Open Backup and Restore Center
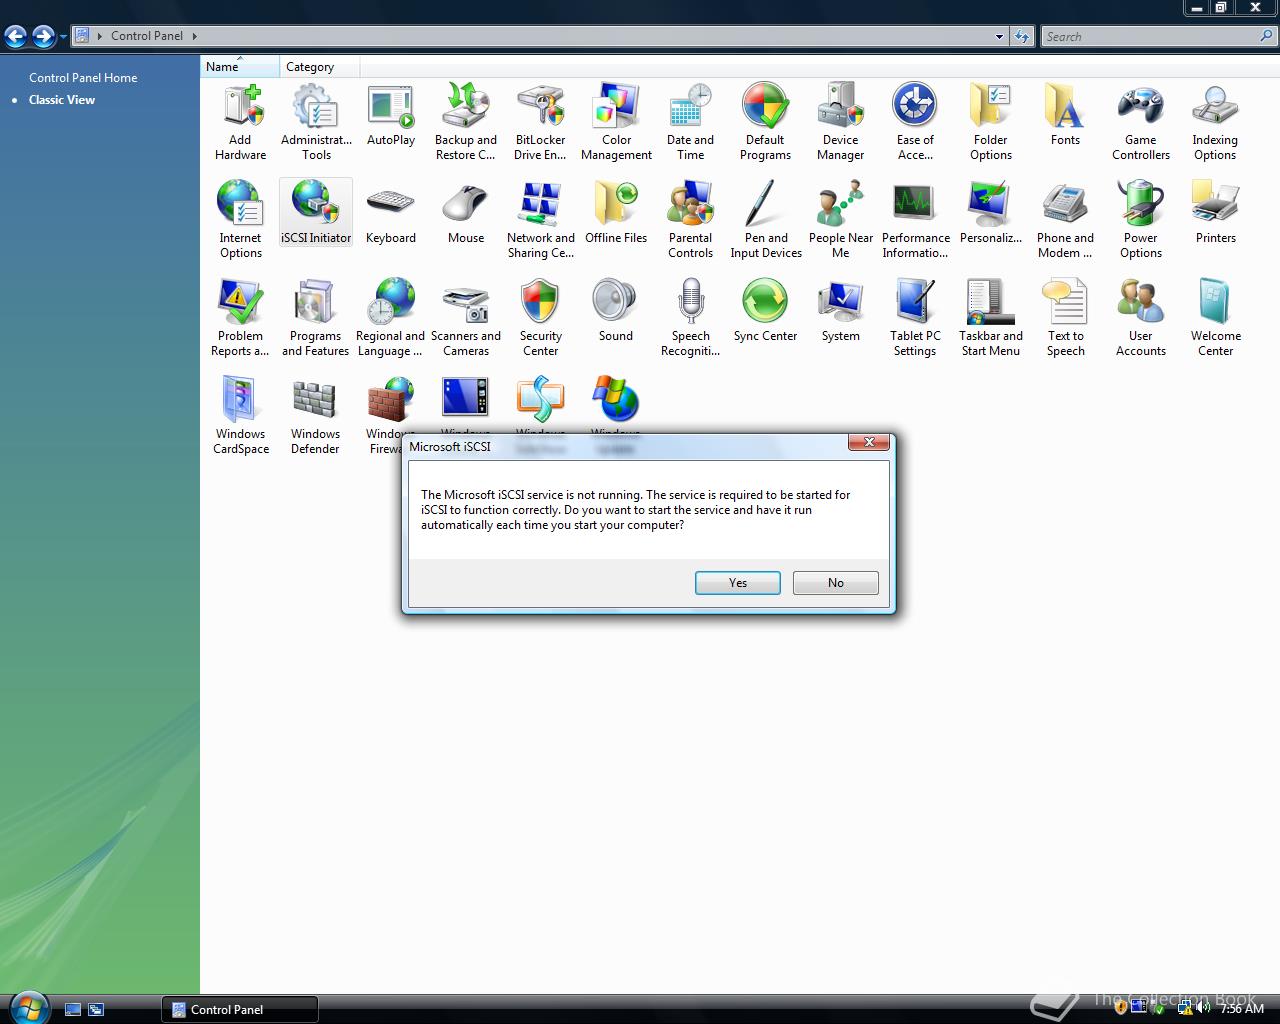Screen dimensions: 1280x1024 (x=466, y=121)
